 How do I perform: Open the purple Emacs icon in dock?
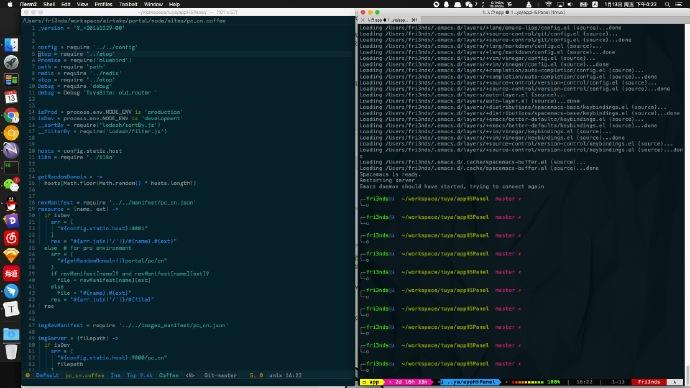11,150
